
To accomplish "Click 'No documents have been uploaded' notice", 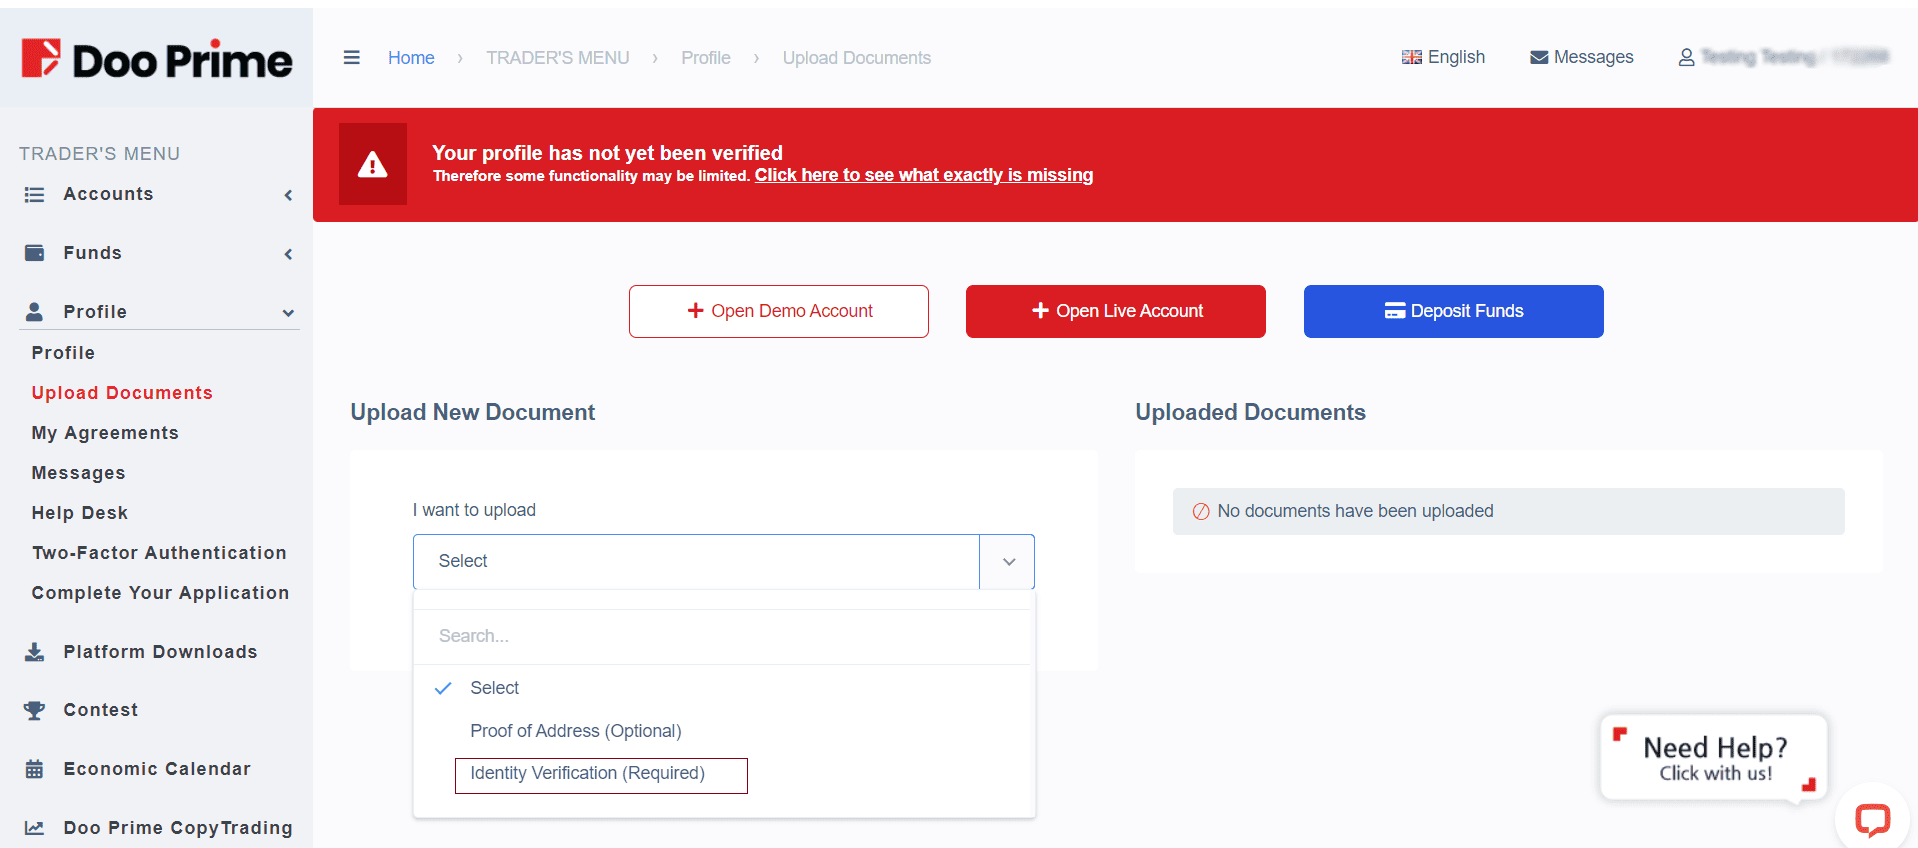I will click(1509, 511).
